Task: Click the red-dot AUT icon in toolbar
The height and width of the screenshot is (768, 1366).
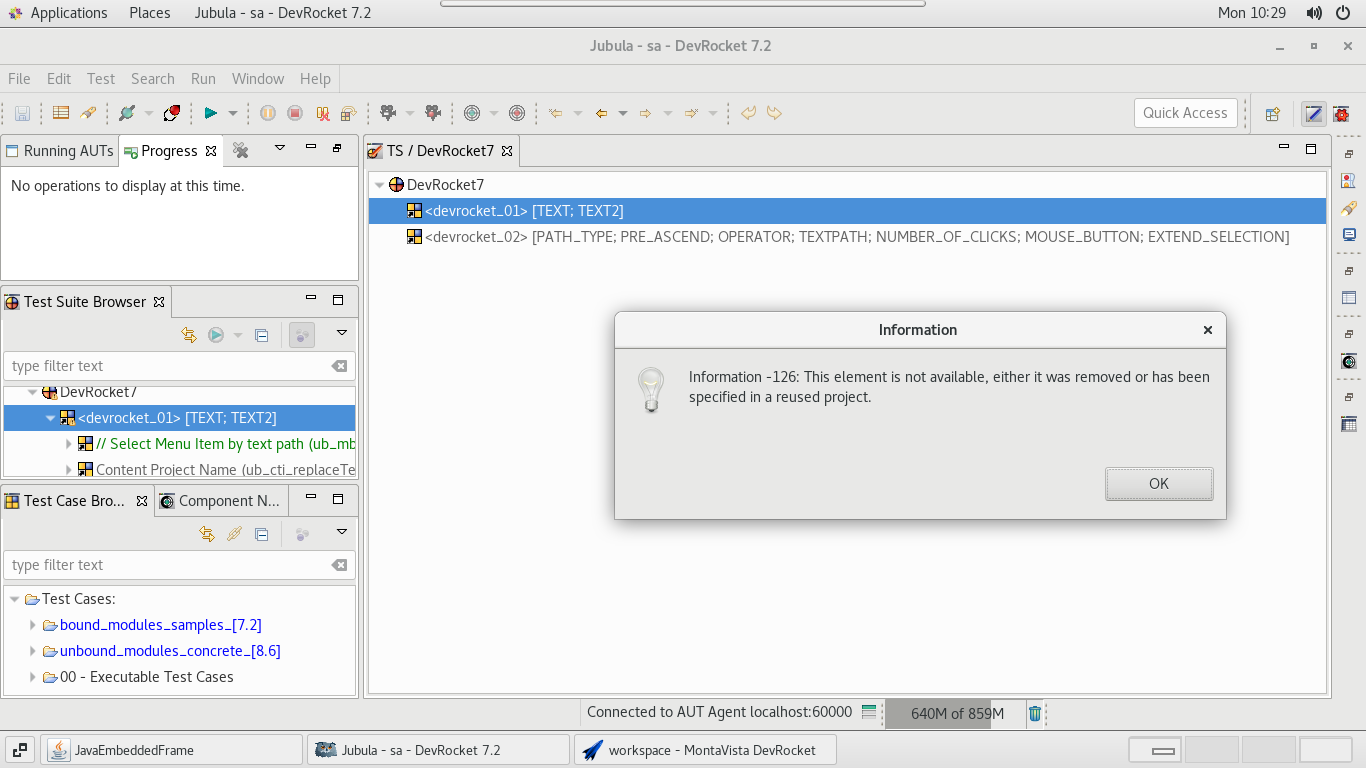Action: (171, 113)
